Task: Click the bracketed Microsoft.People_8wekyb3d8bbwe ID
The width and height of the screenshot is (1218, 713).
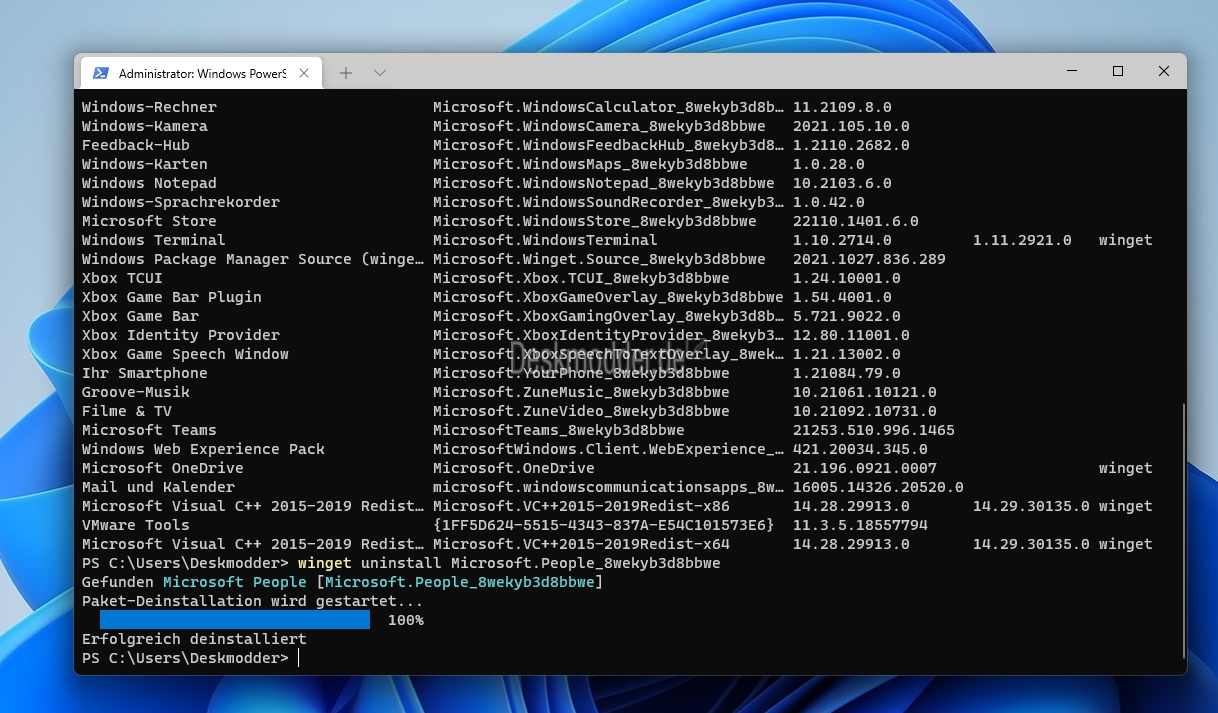Action: [x=460, y=582]
